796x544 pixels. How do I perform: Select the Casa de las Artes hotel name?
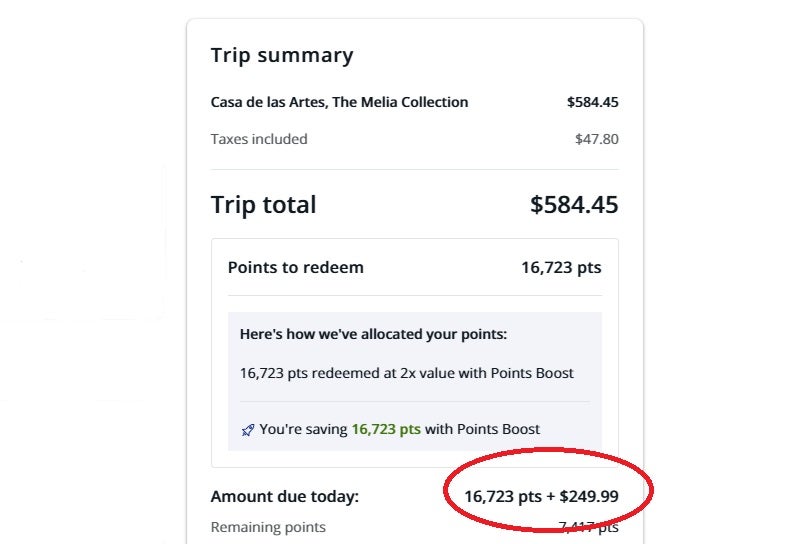tap(339, 102)
